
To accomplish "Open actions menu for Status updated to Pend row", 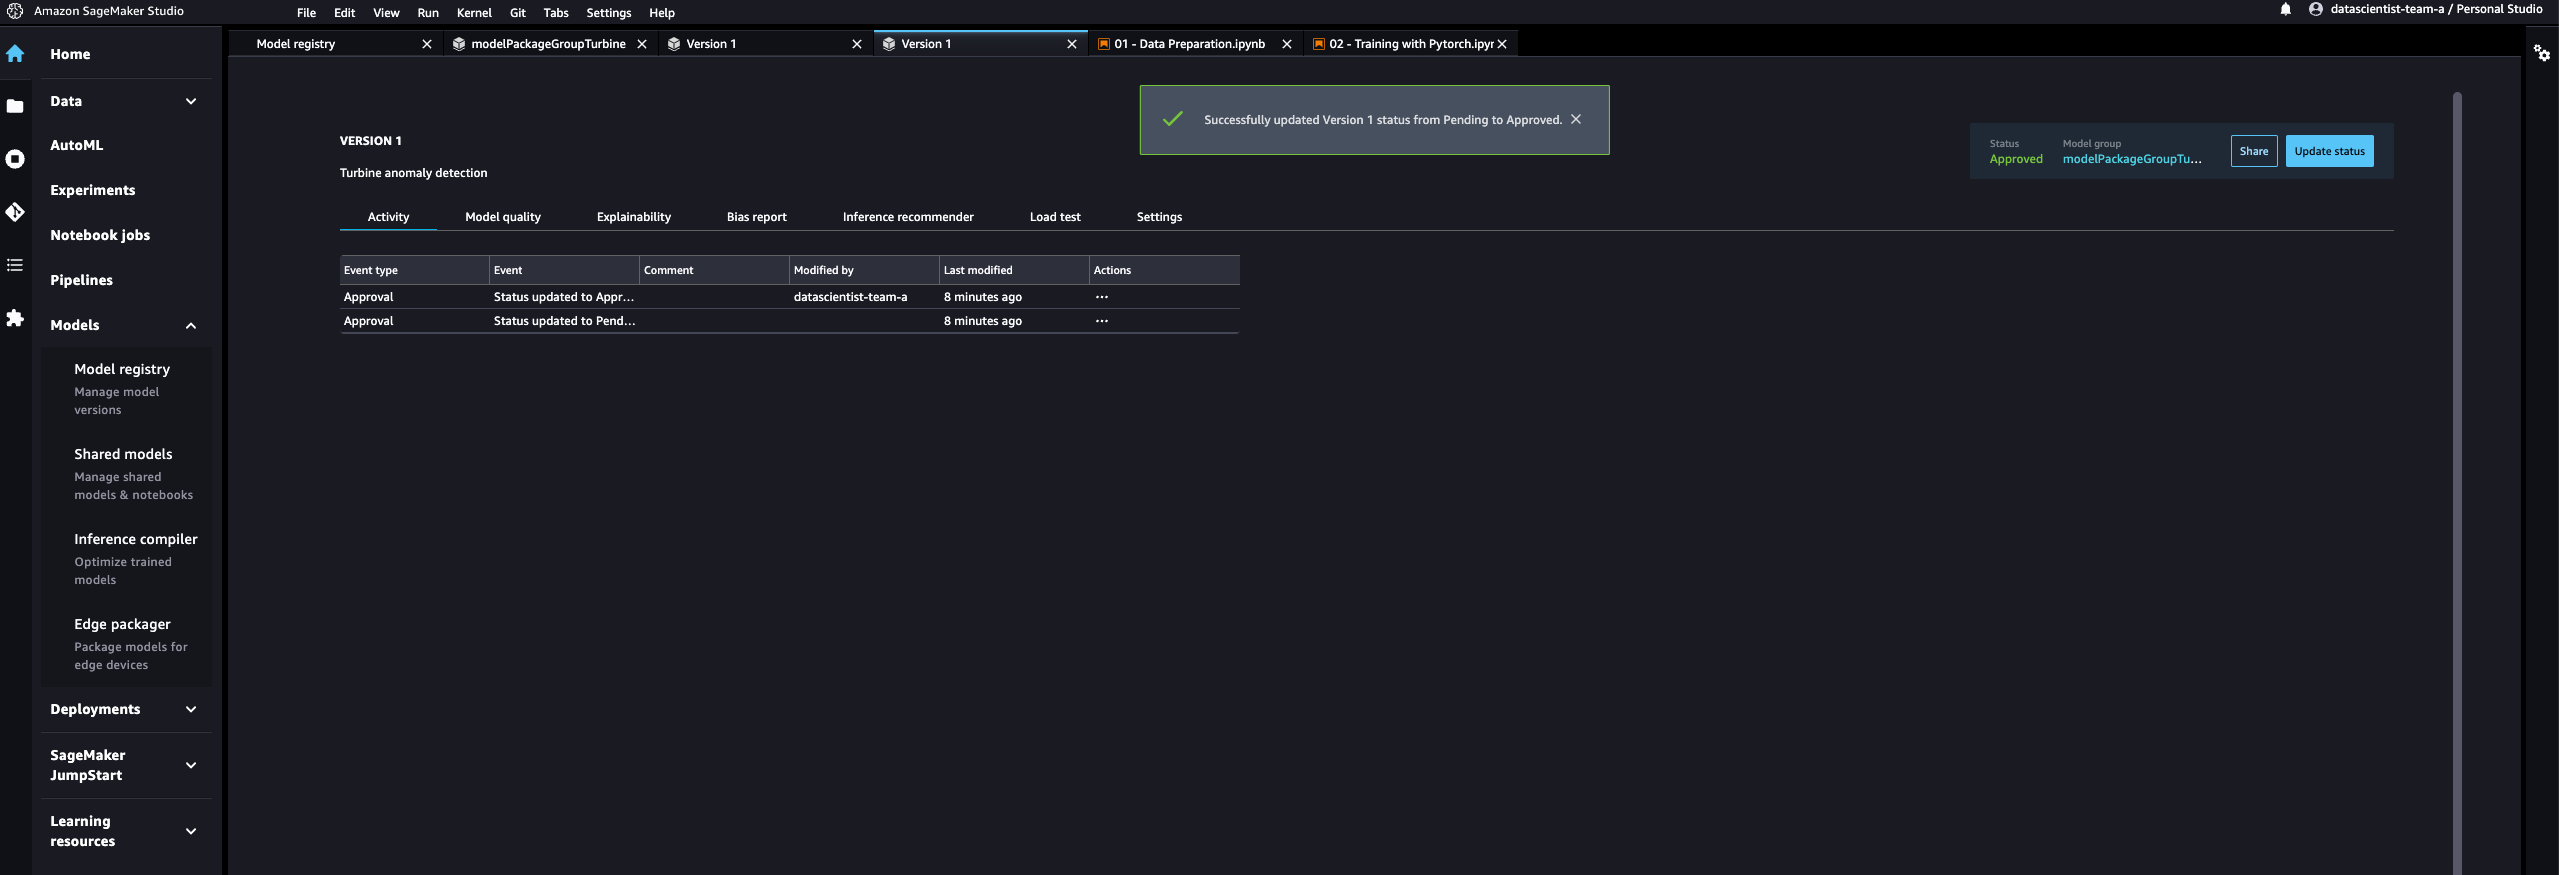I will coord(1102,321).
